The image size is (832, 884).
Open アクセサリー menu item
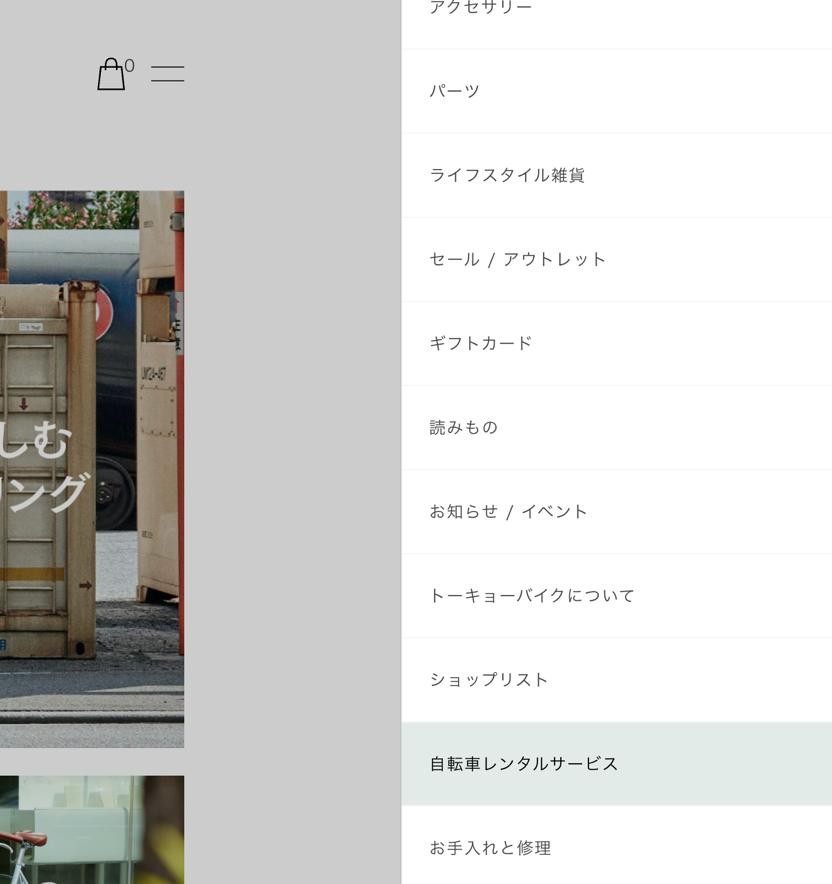[480, 8]
